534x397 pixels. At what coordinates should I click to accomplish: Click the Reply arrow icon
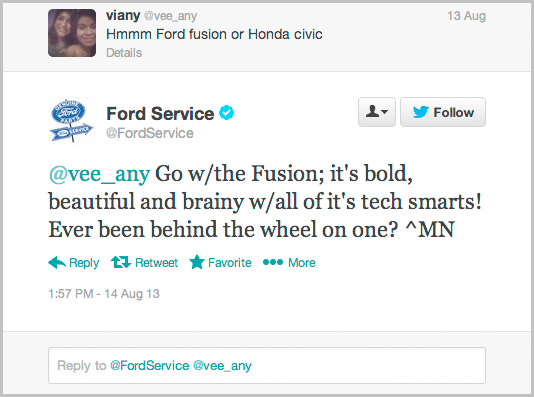tap(57, 263)
